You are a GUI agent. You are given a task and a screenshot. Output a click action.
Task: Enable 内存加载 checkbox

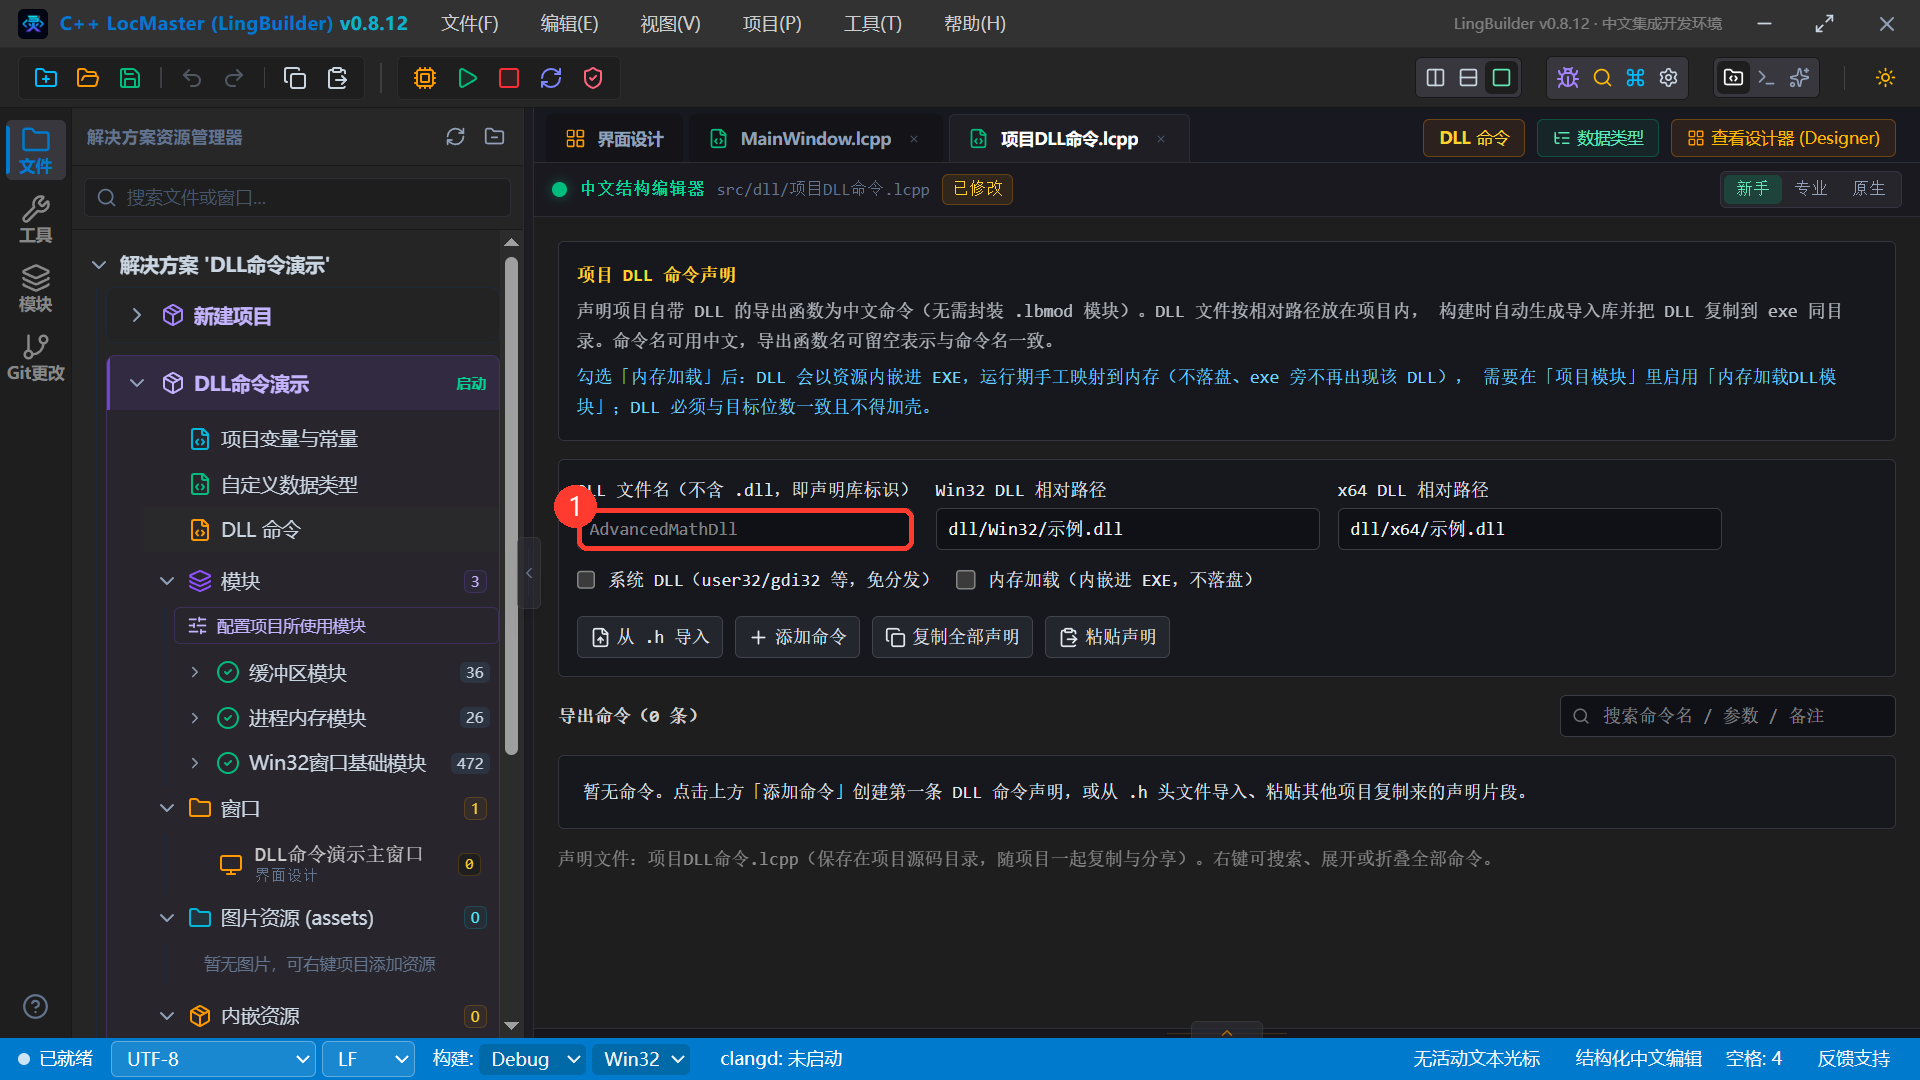pyautogui.click(x=966, y=580)
